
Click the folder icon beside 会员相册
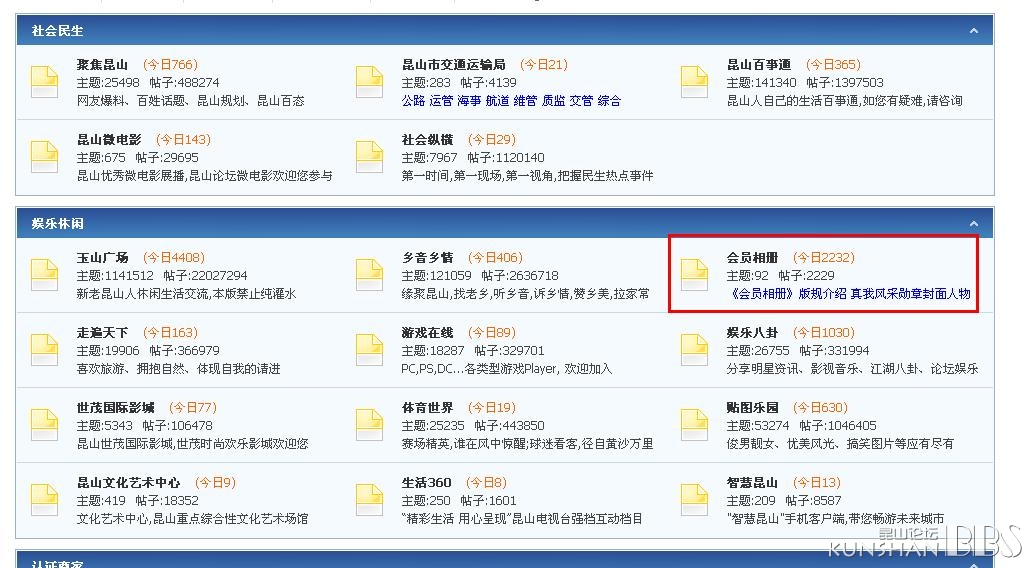point(694,275)
